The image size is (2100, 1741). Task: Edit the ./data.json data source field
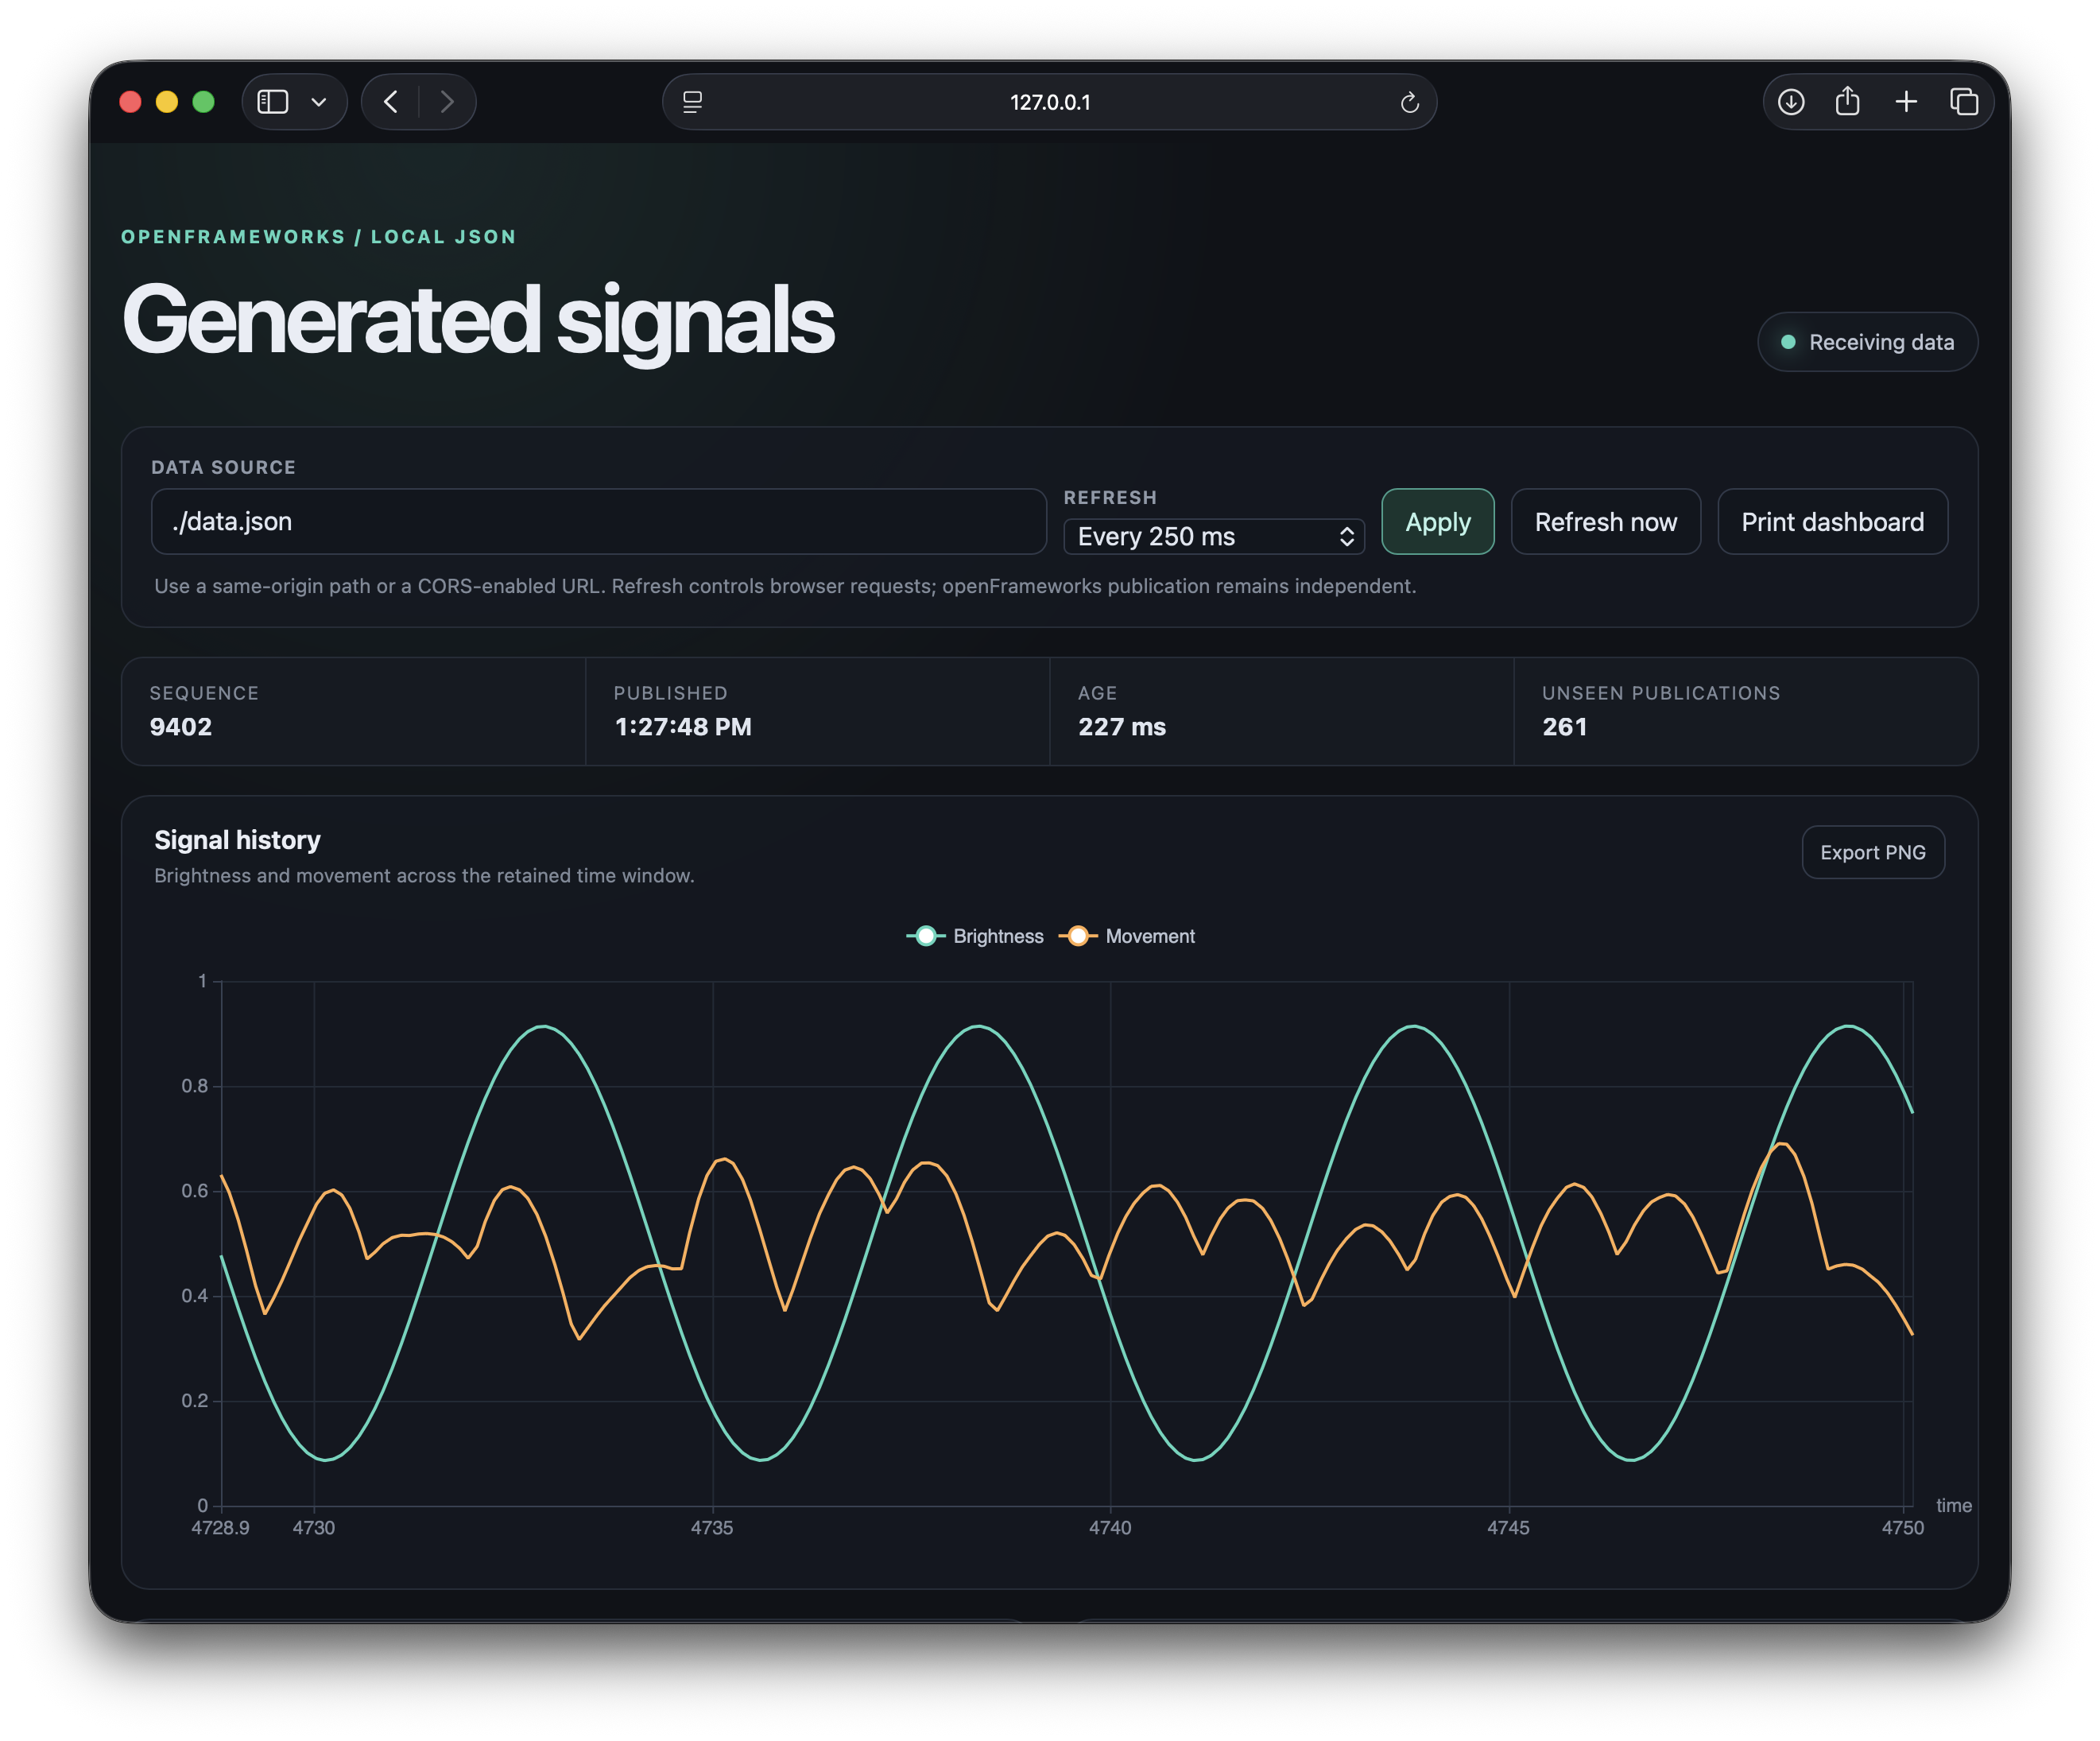(x=598, y=521)
